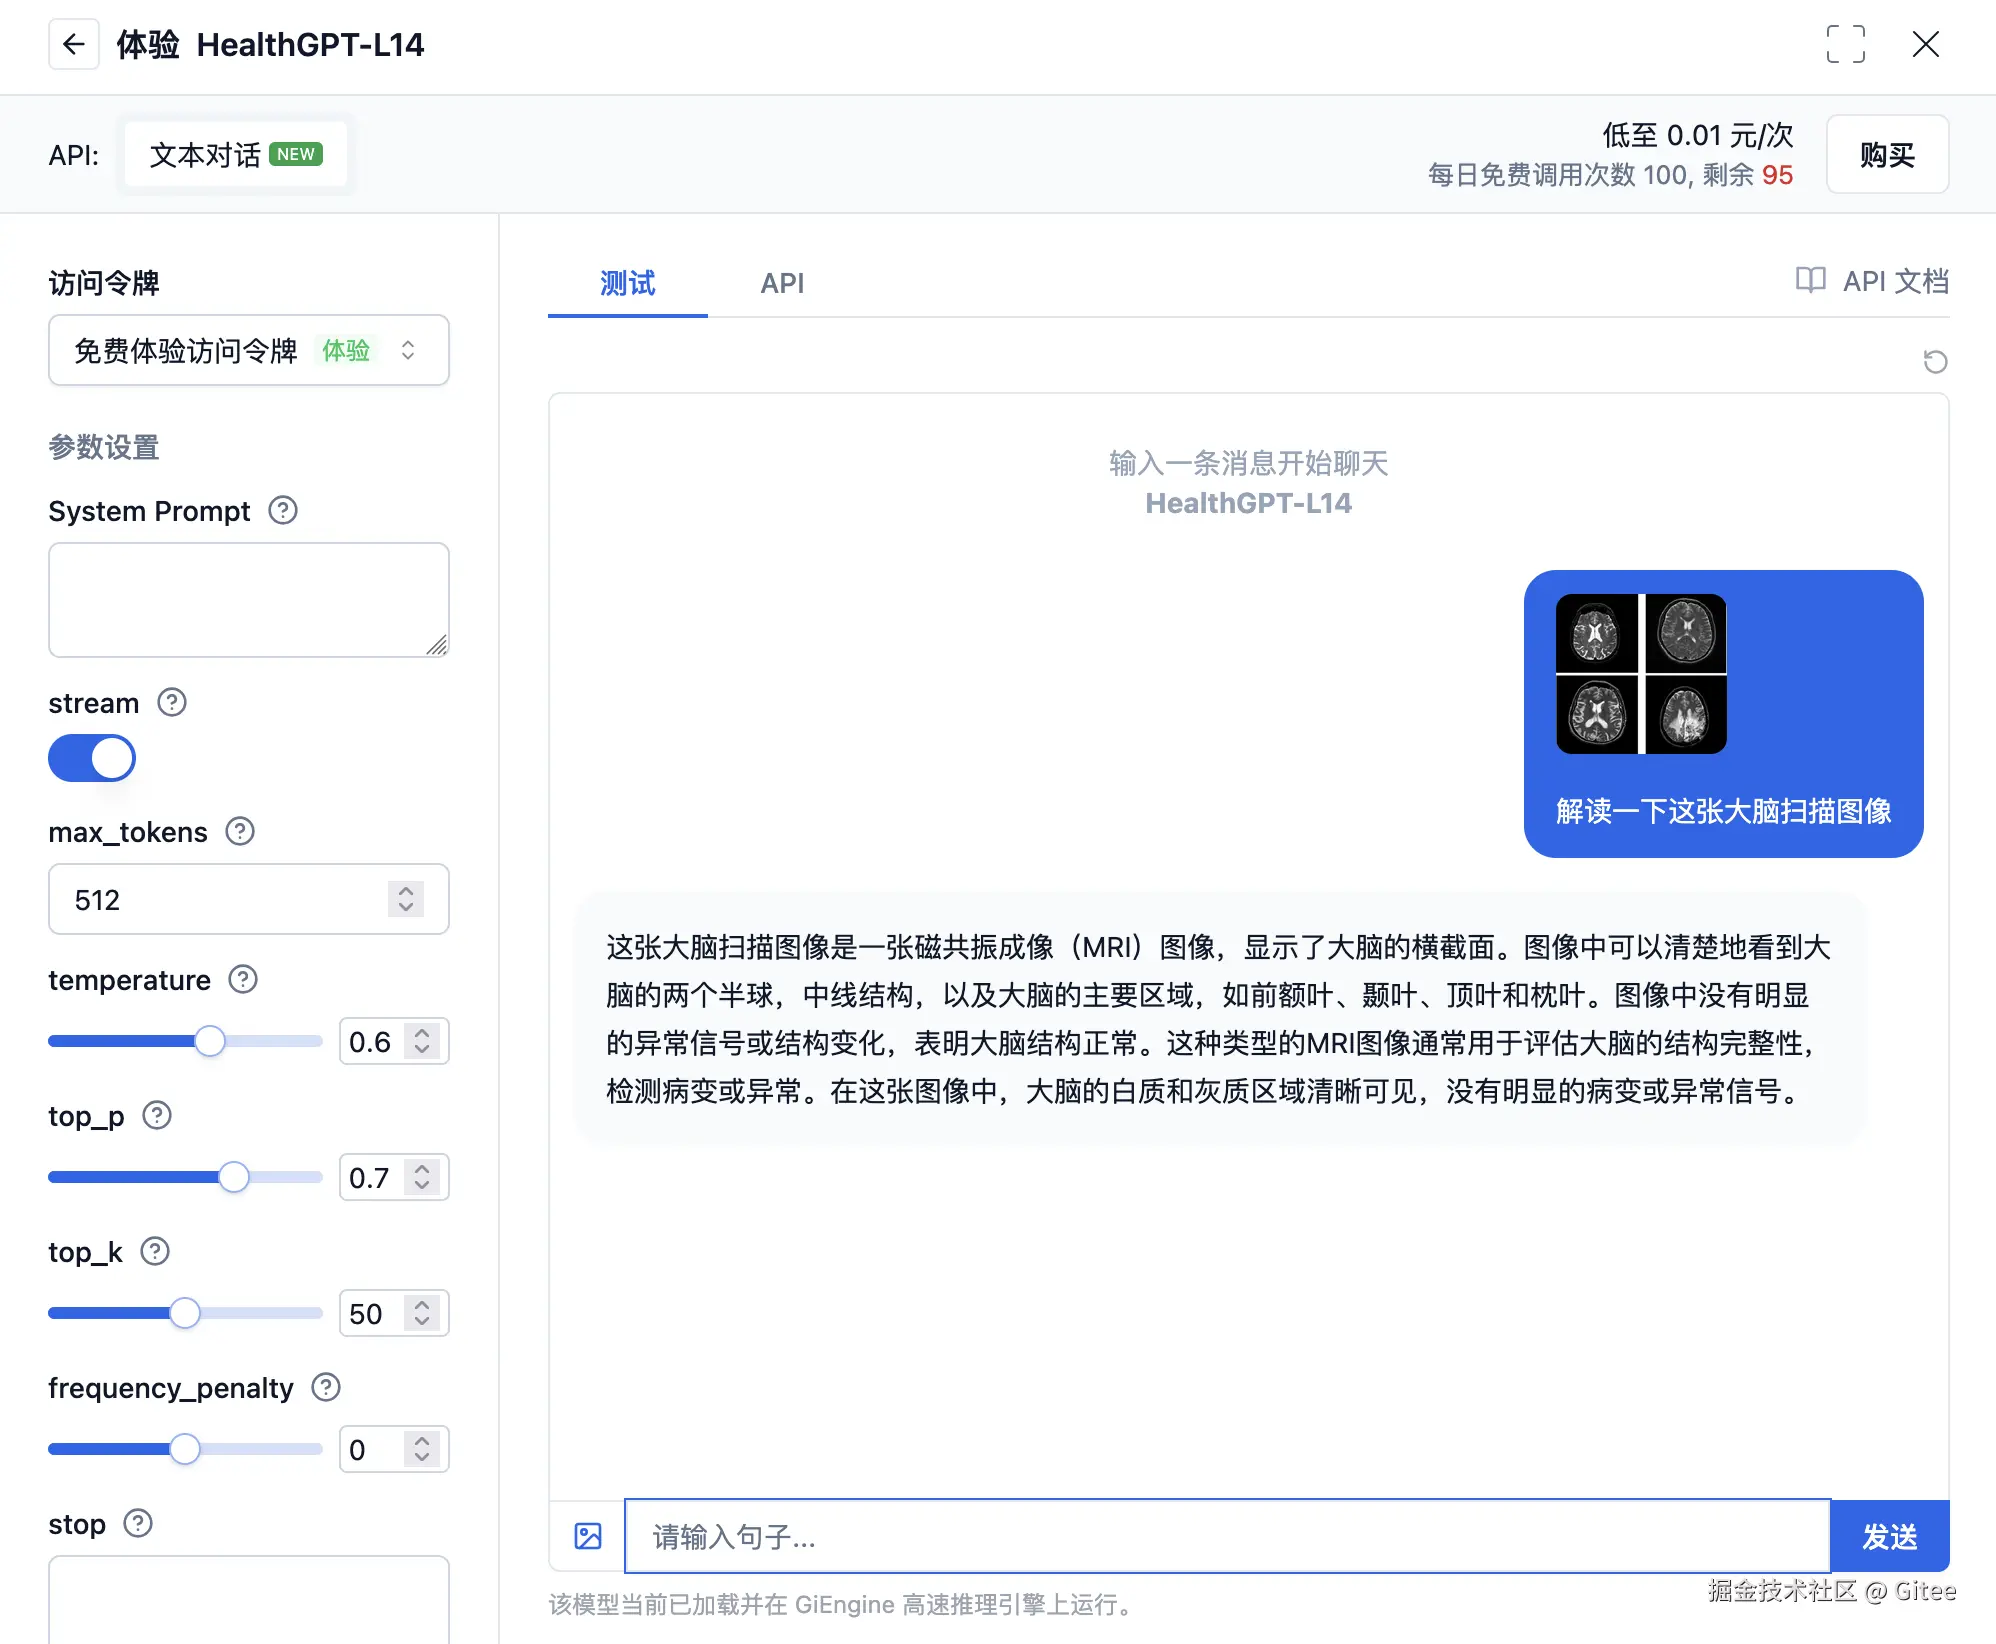Click the 购买 purchase button
The image size is (1996, 1644).
point(1887,155)
